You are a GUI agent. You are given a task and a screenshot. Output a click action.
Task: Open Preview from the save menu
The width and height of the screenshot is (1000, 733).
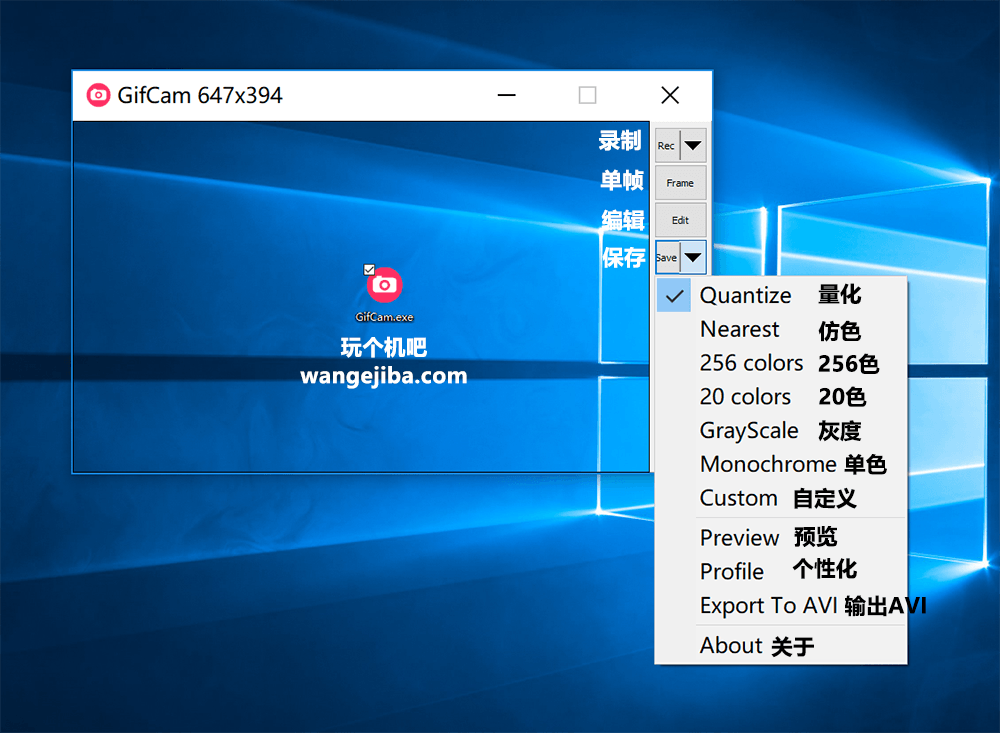click(740, 538)
